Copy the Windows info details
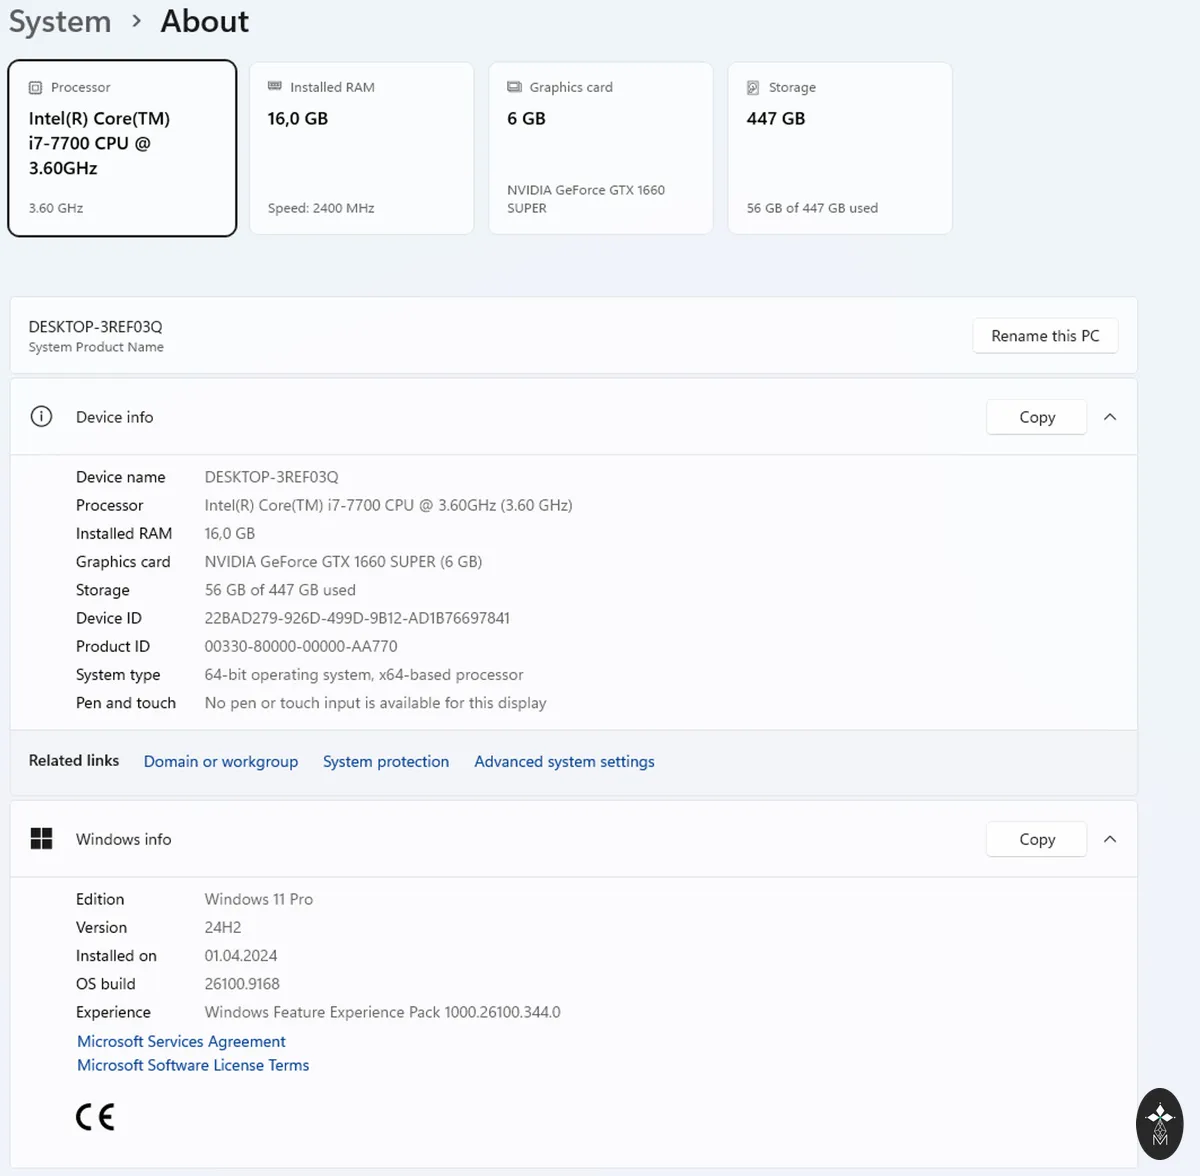This screenshot has height=1176, width=1200. point(1037,839)
